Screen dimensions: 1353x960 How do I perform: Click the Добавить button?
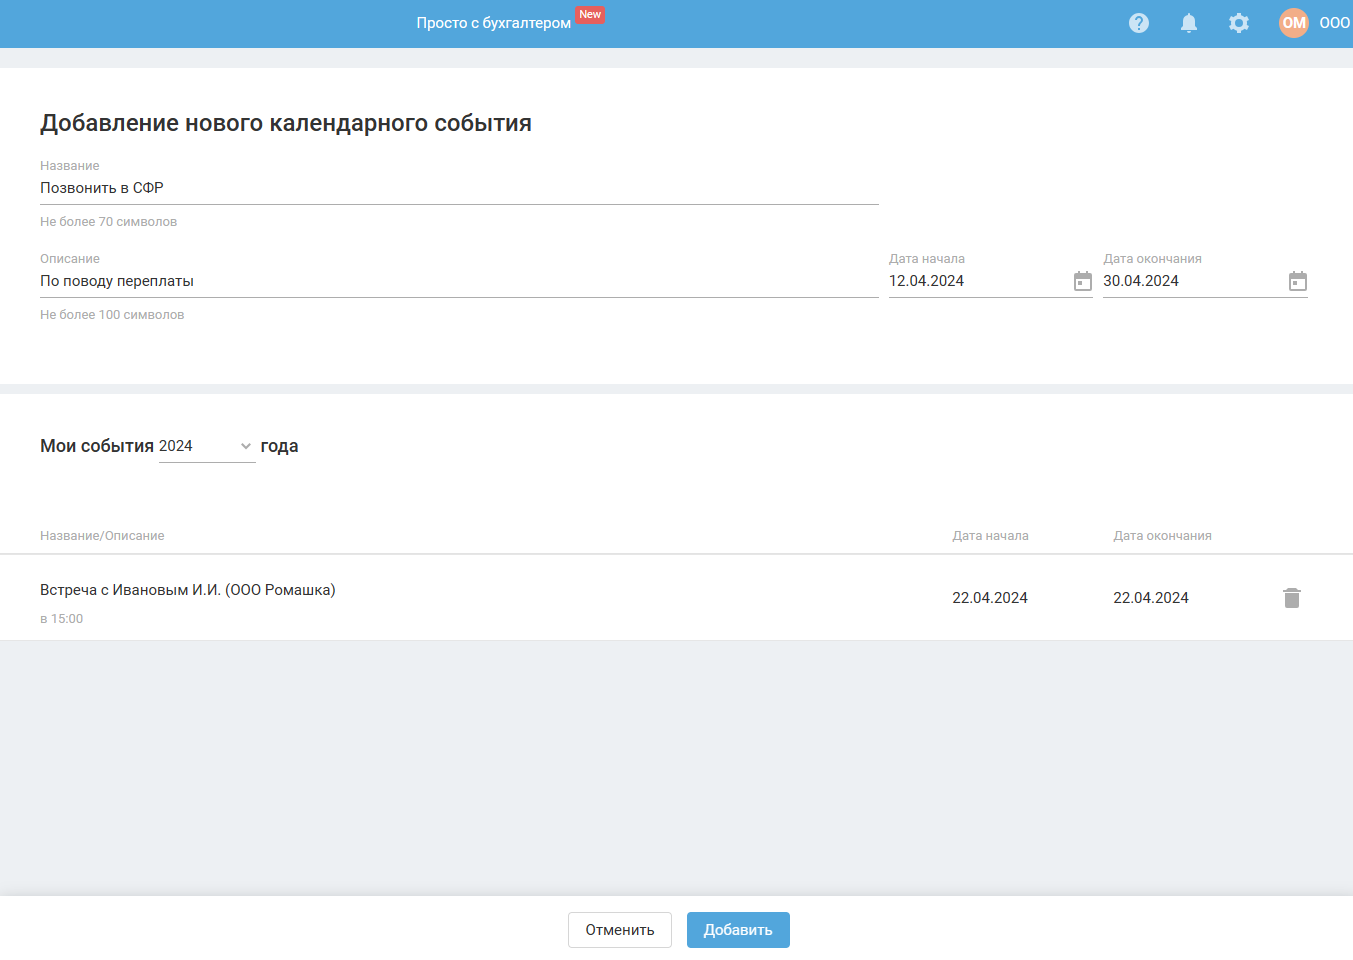(x=738, y=930)
